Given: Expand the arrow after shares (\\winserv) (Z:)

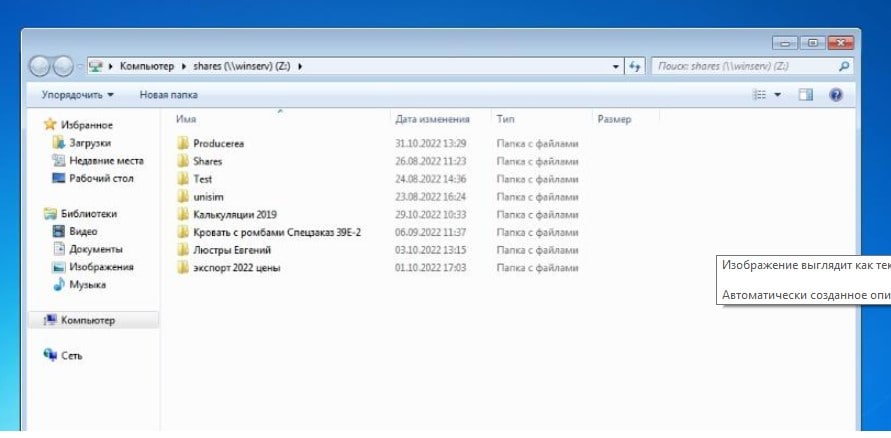Looking at the screenshot, I should (x=300, y=66).
